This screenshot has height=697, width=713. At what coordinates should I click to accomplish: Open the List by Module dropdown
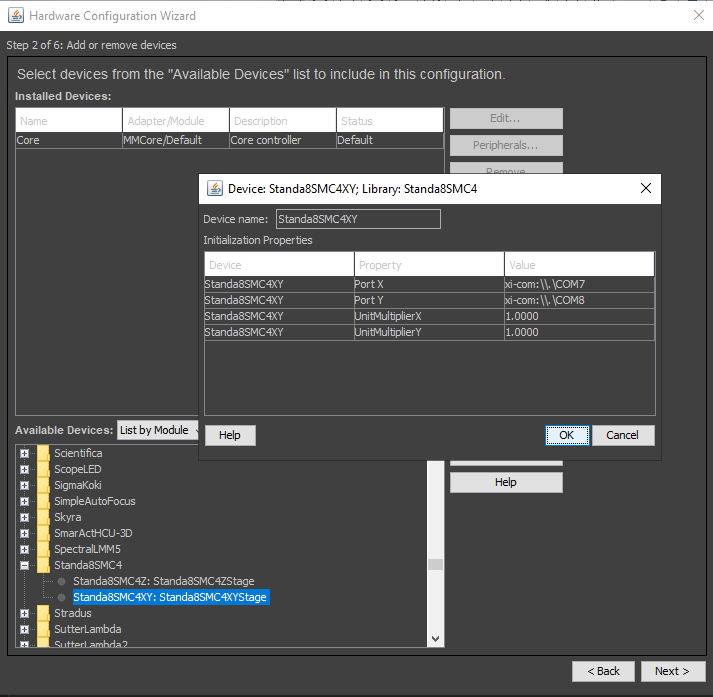(156, 430)
